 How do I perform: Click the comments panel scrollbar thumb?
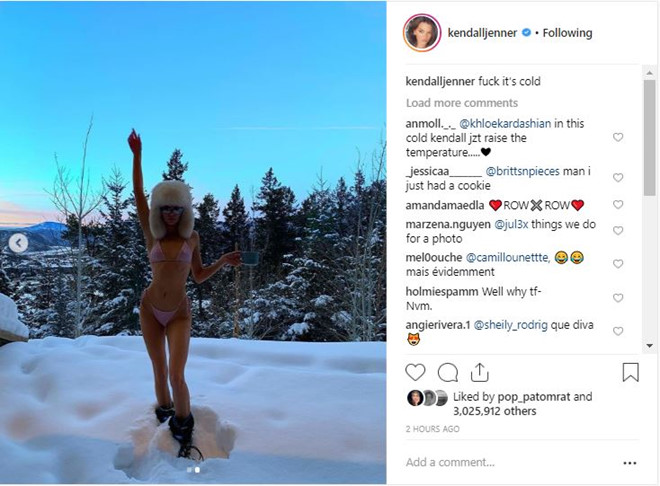click(x=649, y=137)
